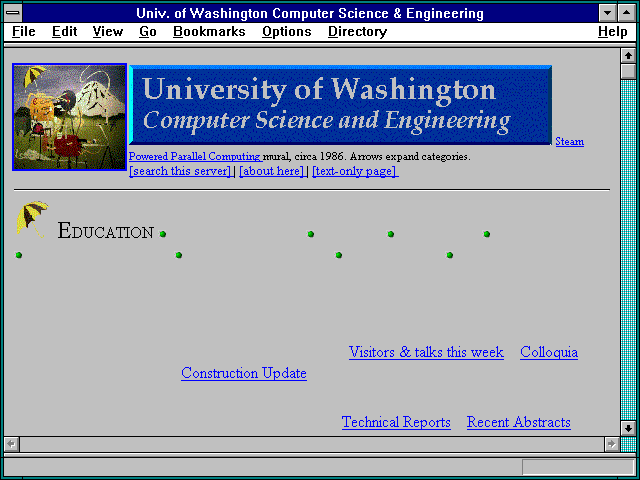
Task: Open the search this server link
Action: 180,171
